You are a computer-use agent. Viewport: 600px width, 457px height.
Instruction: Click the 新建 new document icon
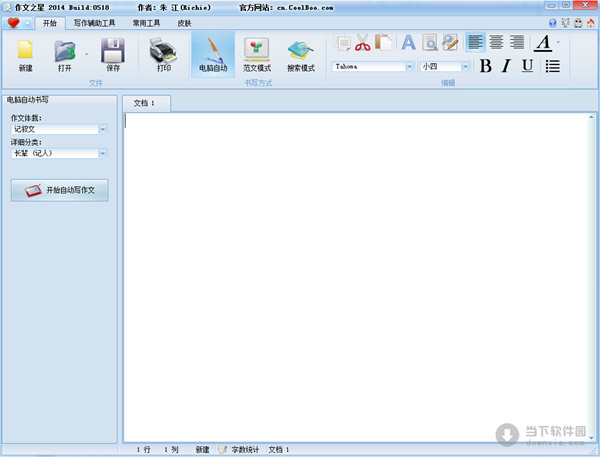click(x=25, y=51)
